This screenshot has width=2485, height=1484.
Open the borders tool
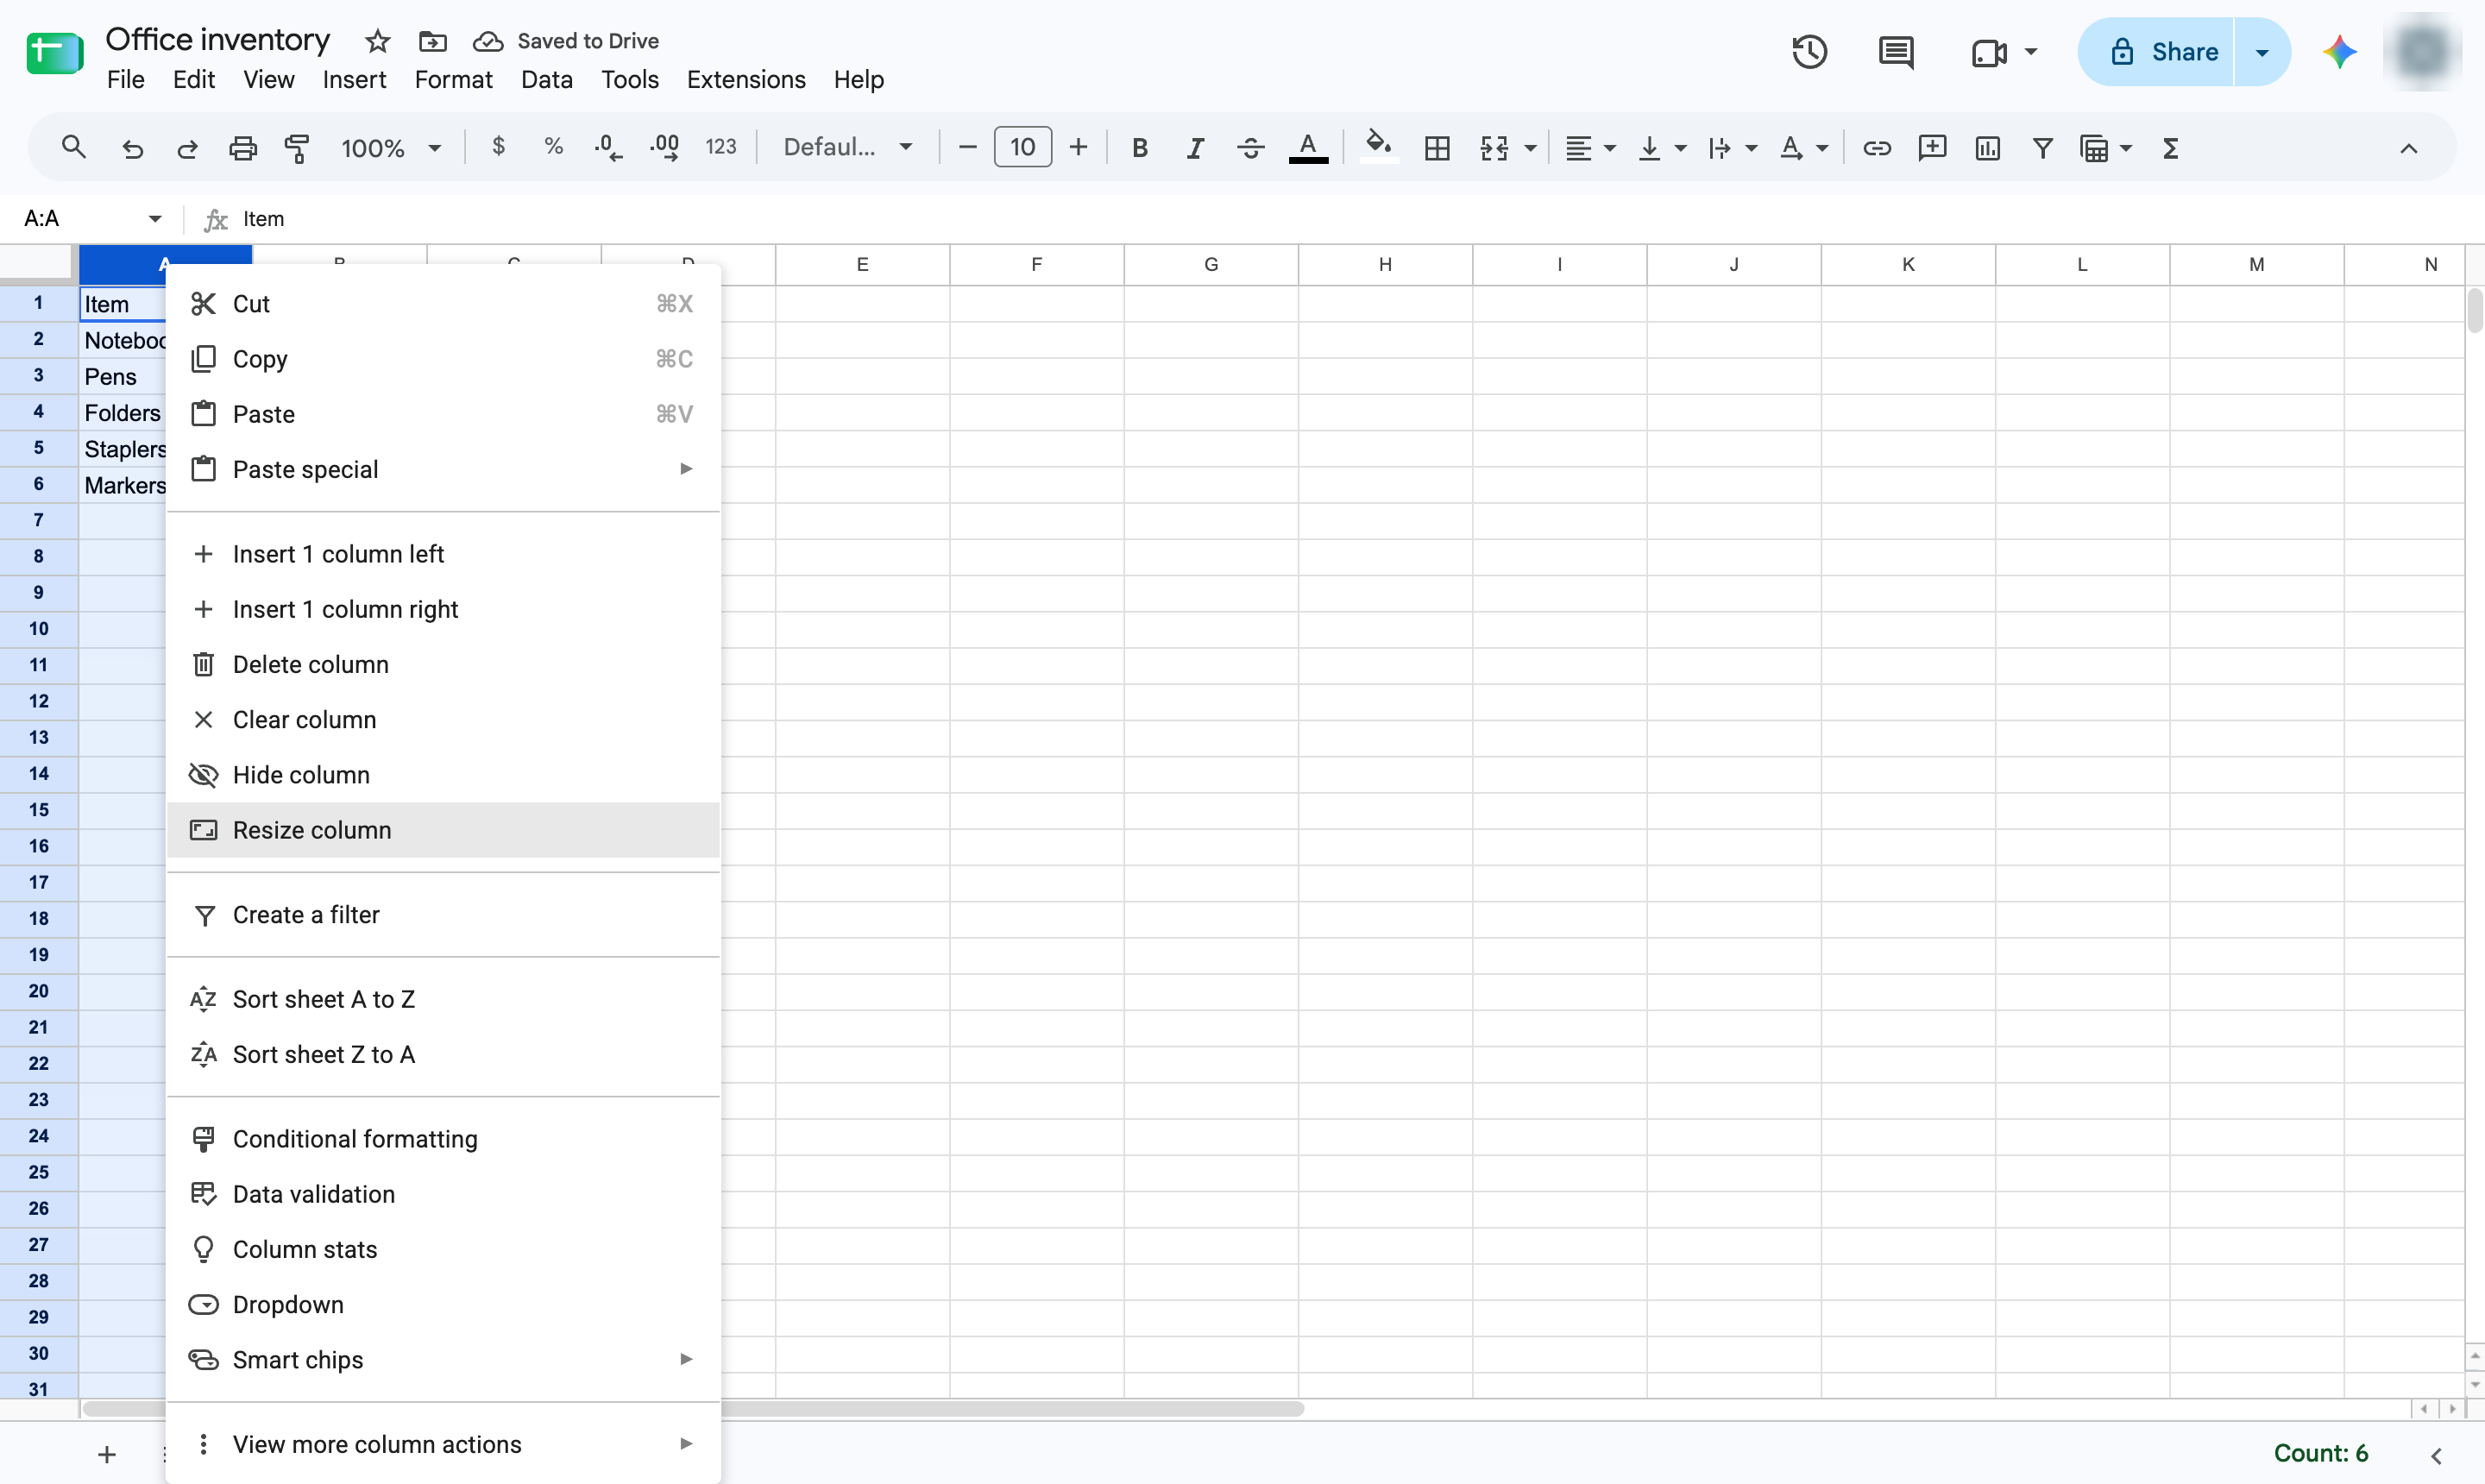(x=1437, y=148)
